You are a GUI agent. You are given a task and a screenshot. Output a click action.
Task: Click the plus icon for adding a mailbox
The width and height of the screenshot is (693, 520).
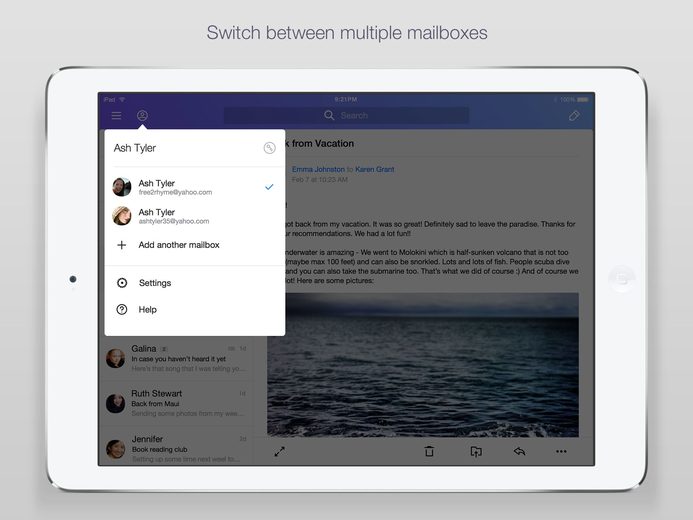(x=122, y=245)
